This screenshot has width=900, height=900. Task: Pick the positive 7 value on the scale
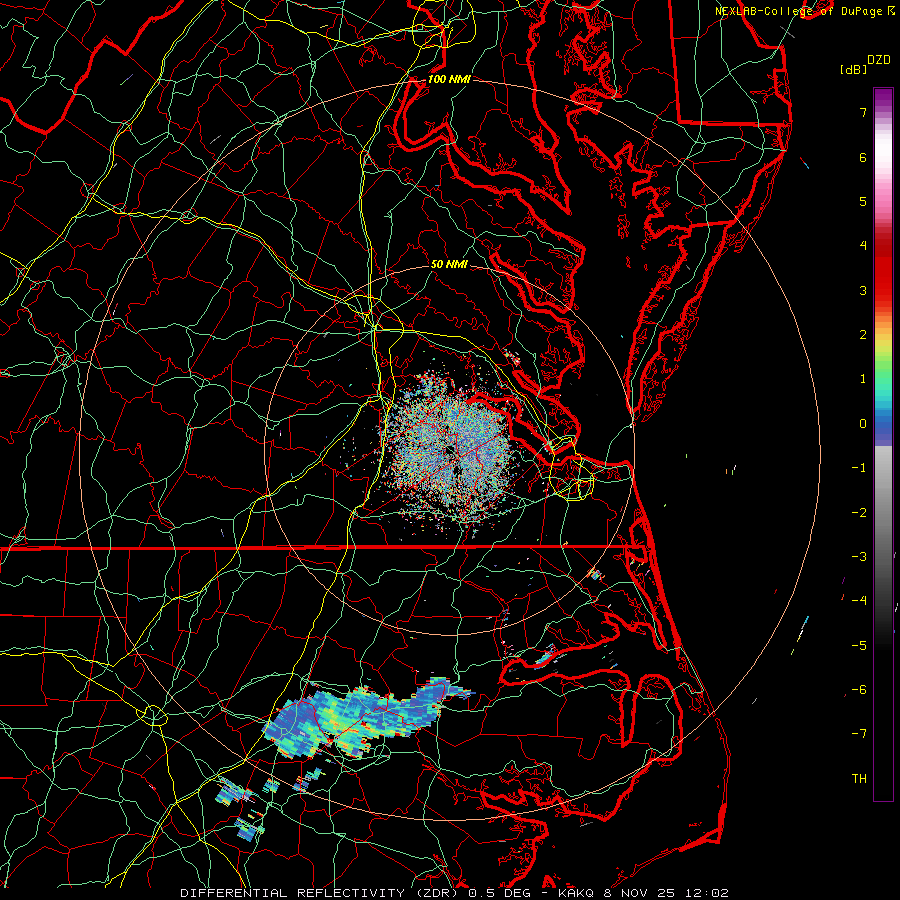863,112
